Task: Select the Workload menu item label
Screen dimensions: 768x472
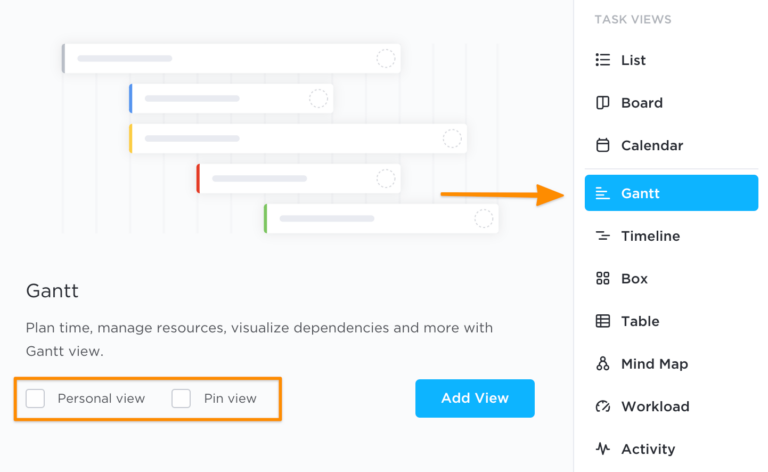Action: [x=655, y=407]
